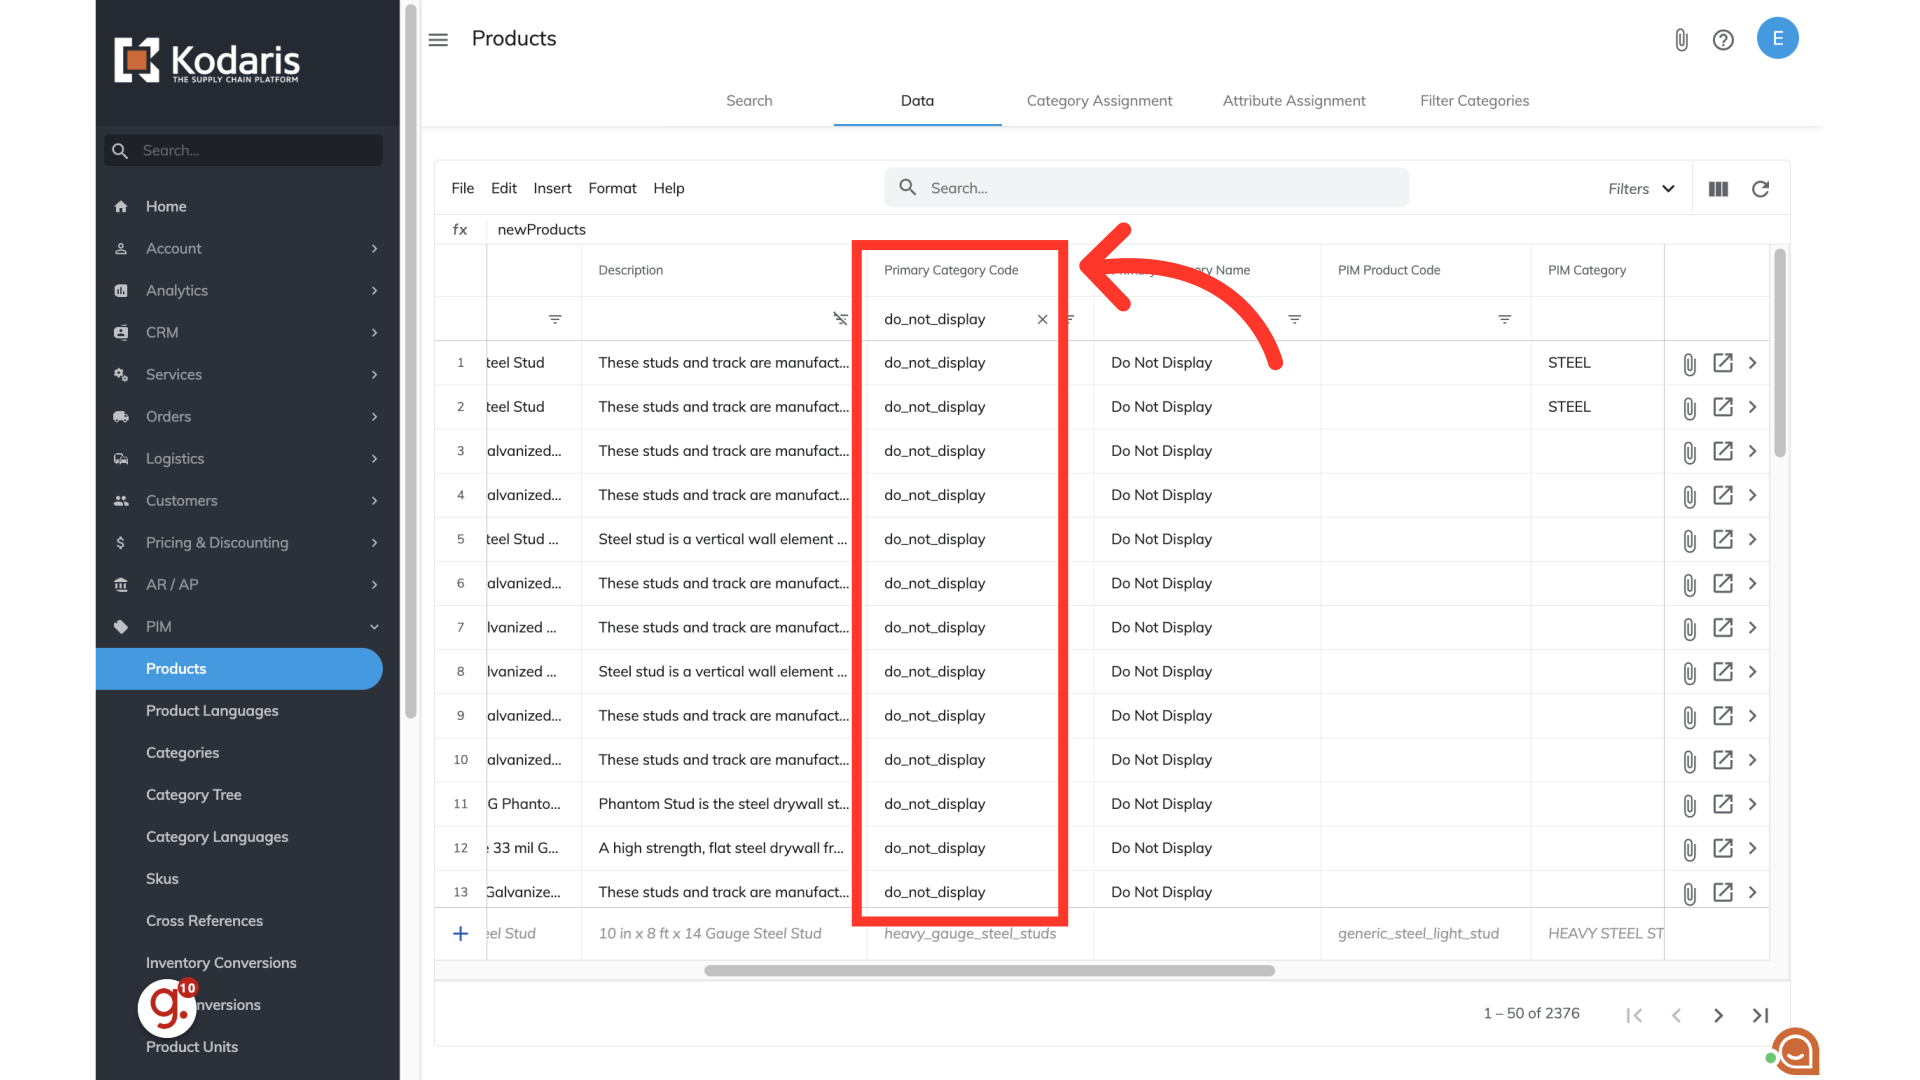
Task: Toggle the Description column filter icon
Action: coord(840,319)
